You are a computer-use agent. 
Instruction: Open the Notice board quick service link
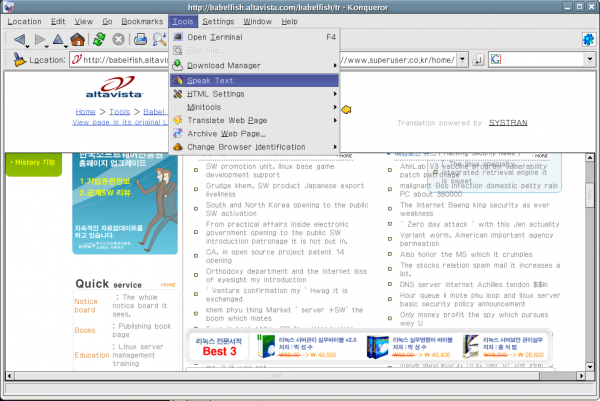pyautogui.click(x=86, y=306)
